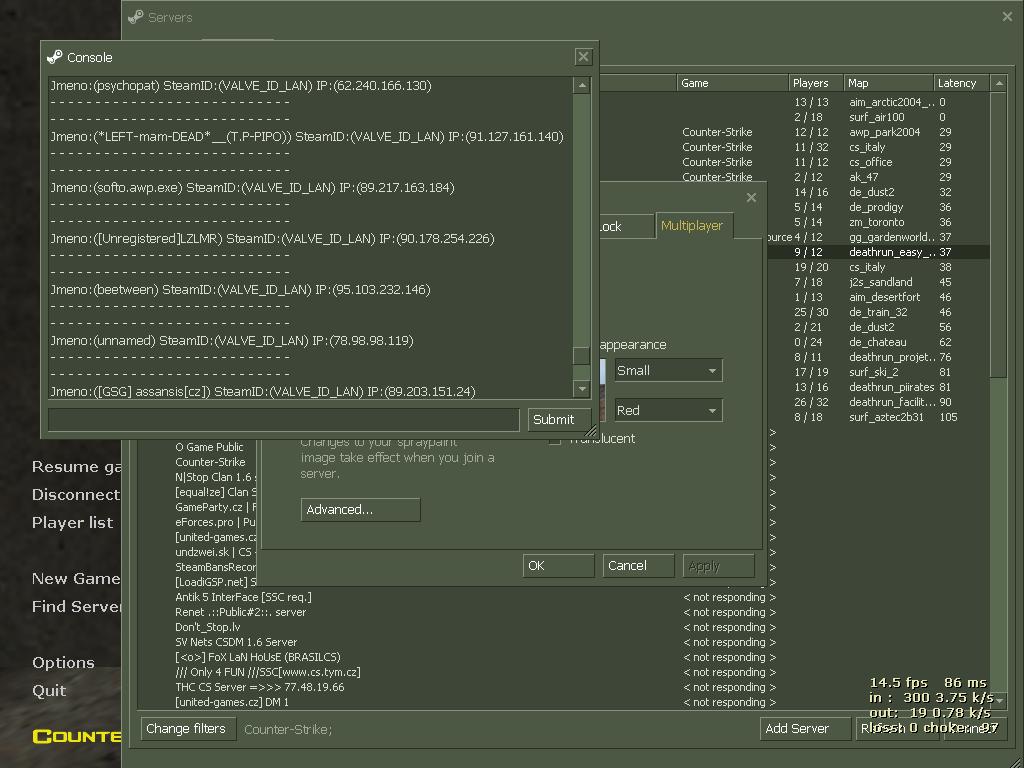Click the Console scrollbar thumb

click(x=581, y=355)
